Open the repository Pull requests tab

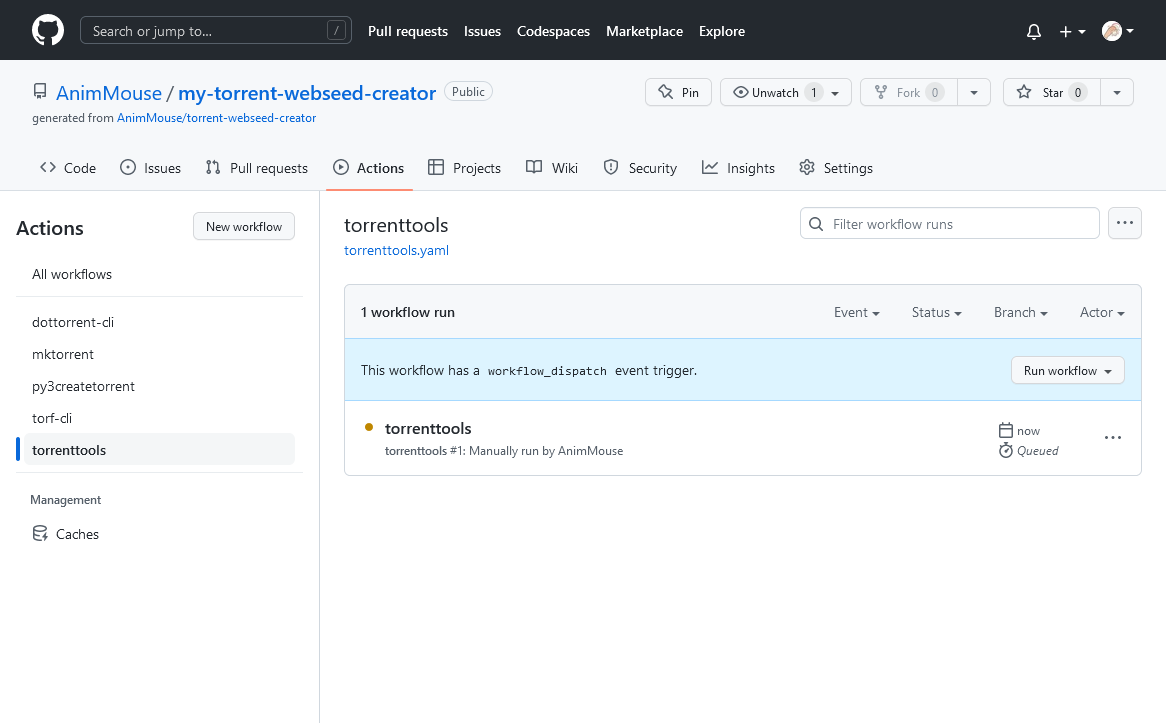[257, 168]
